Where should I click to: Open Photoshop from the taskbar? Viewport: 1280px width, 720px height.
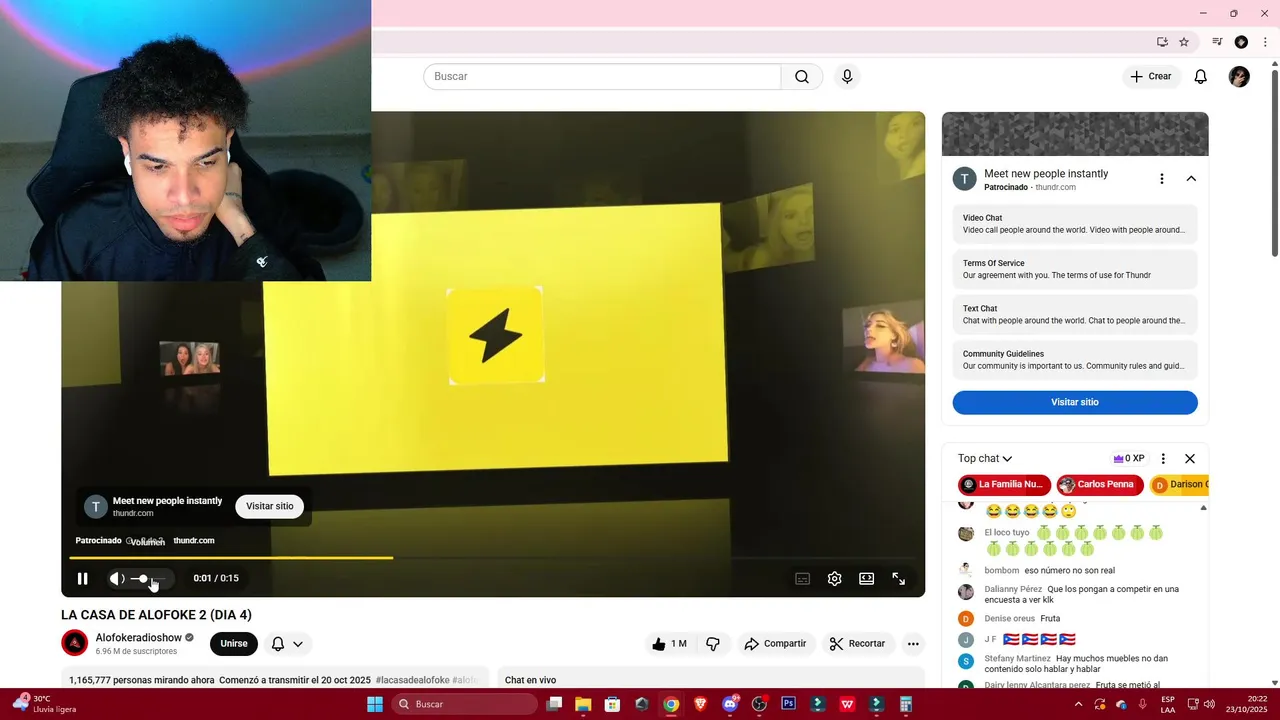788,704
